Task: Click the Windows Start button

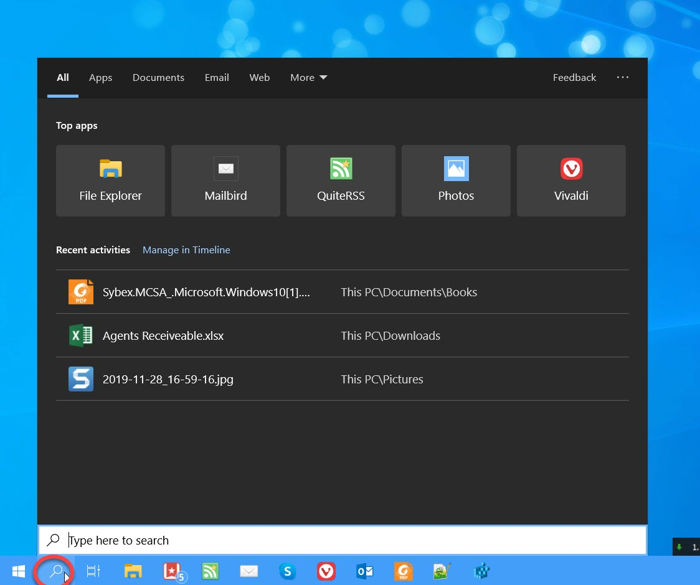Action: pyautogui.click(x=18, y=571)
